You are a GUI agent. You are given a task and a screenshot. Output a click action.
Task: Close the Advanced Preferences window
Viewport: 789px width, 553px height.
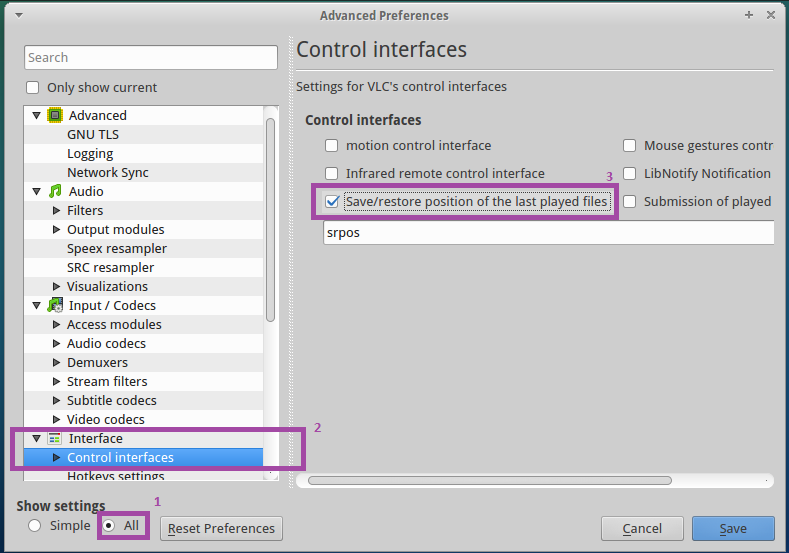pos(771,15)
